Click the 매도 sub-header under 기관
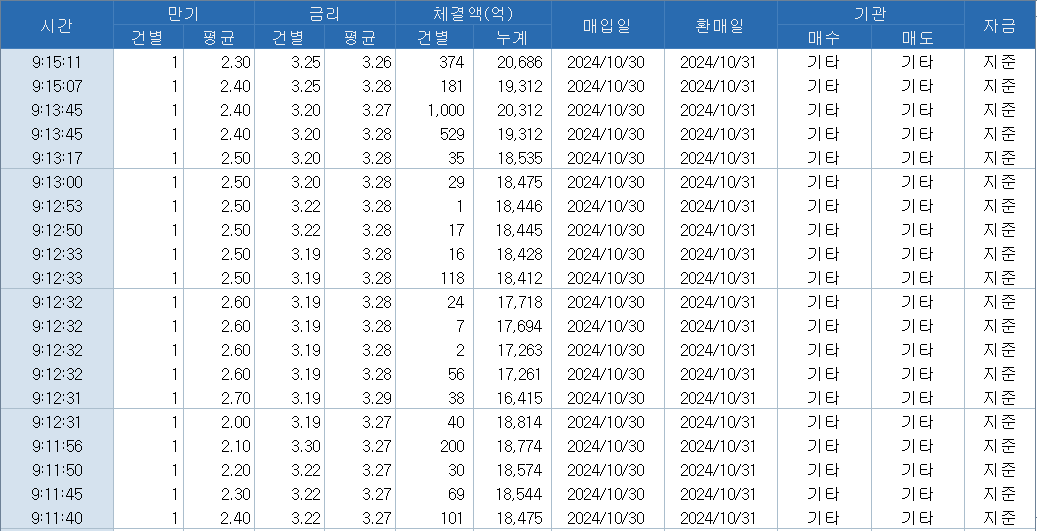The height and width of the screenshot is (531, 1037). tap(917, 38)
